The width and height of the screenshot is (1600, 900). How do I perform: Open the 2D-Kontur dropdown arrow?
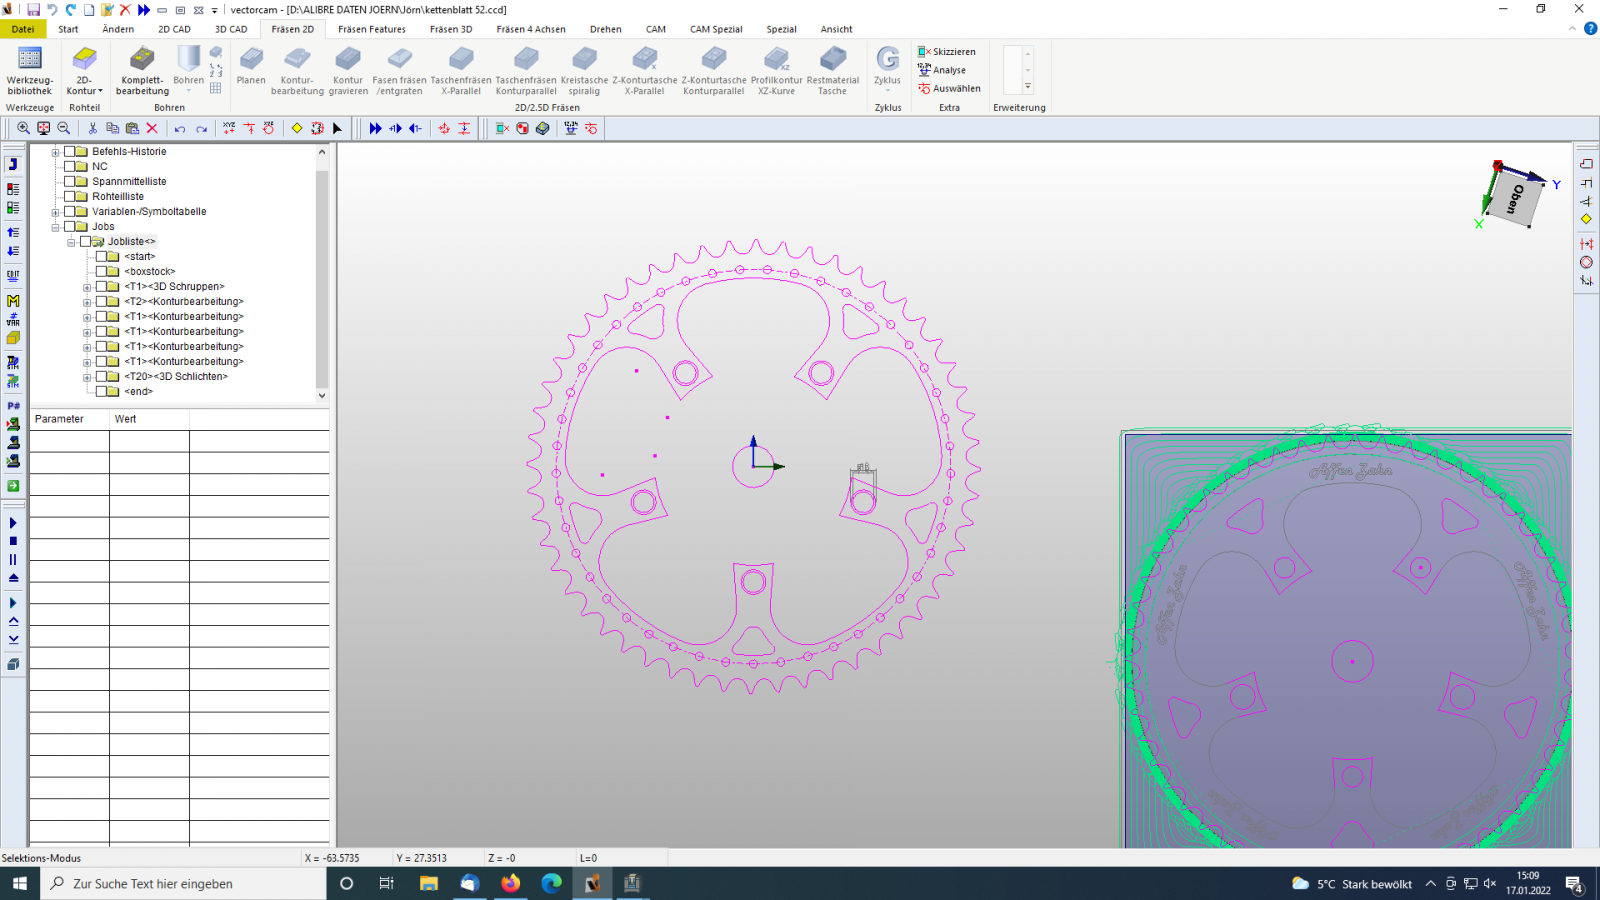(100, 91)
